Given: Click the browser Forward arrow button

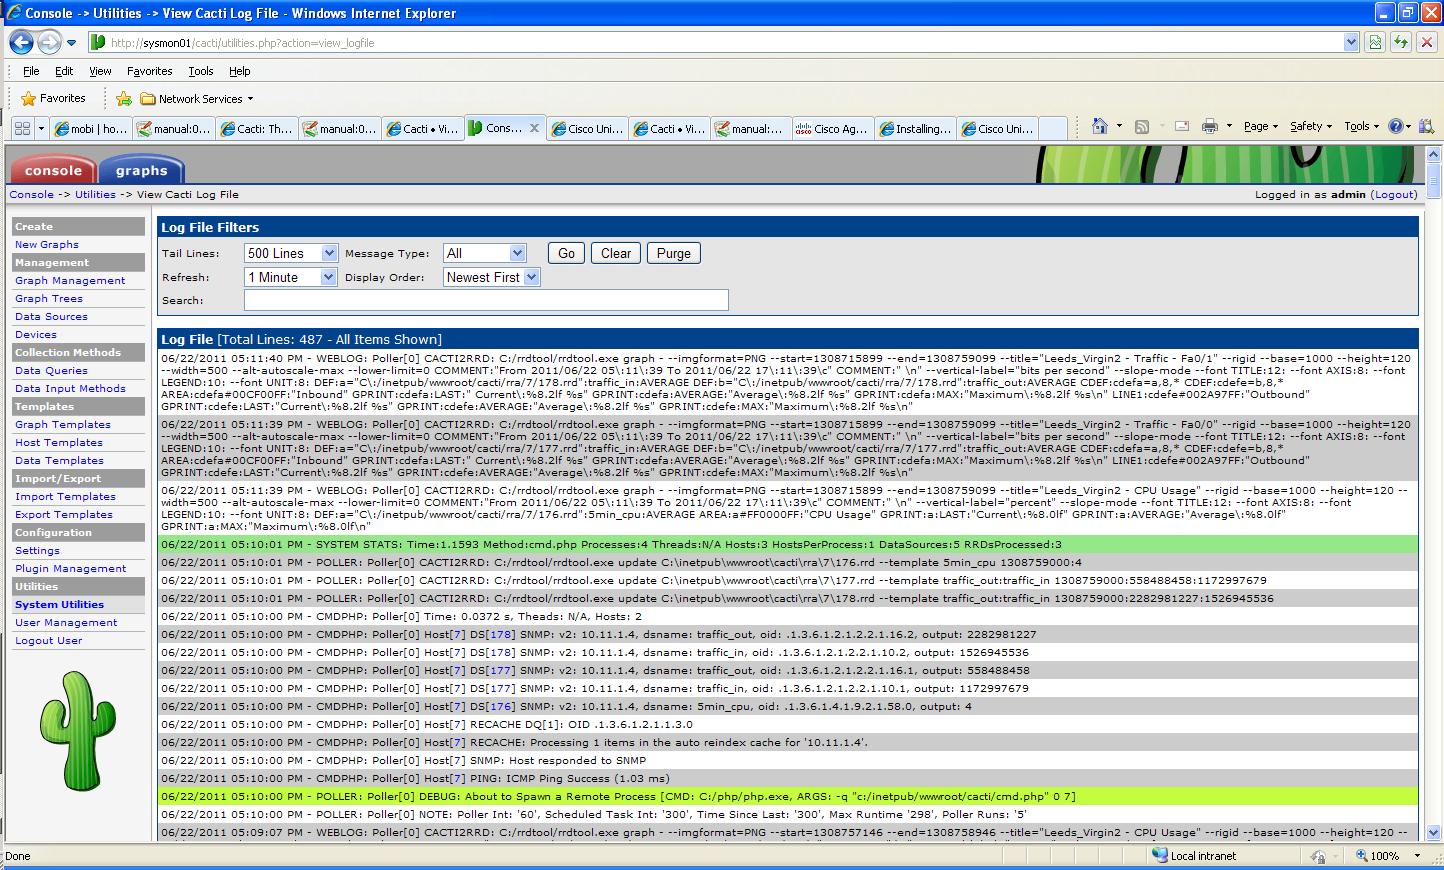Looking at the screenshot, I should point(48,42).
